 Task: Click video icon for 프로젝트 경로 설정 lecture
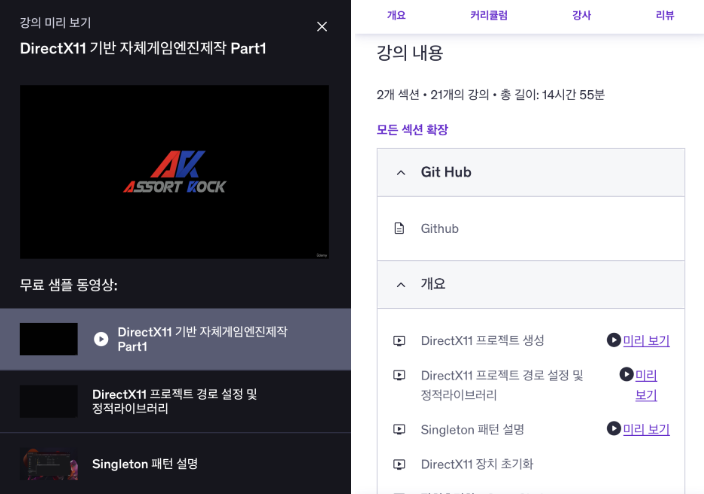(399, 375)
